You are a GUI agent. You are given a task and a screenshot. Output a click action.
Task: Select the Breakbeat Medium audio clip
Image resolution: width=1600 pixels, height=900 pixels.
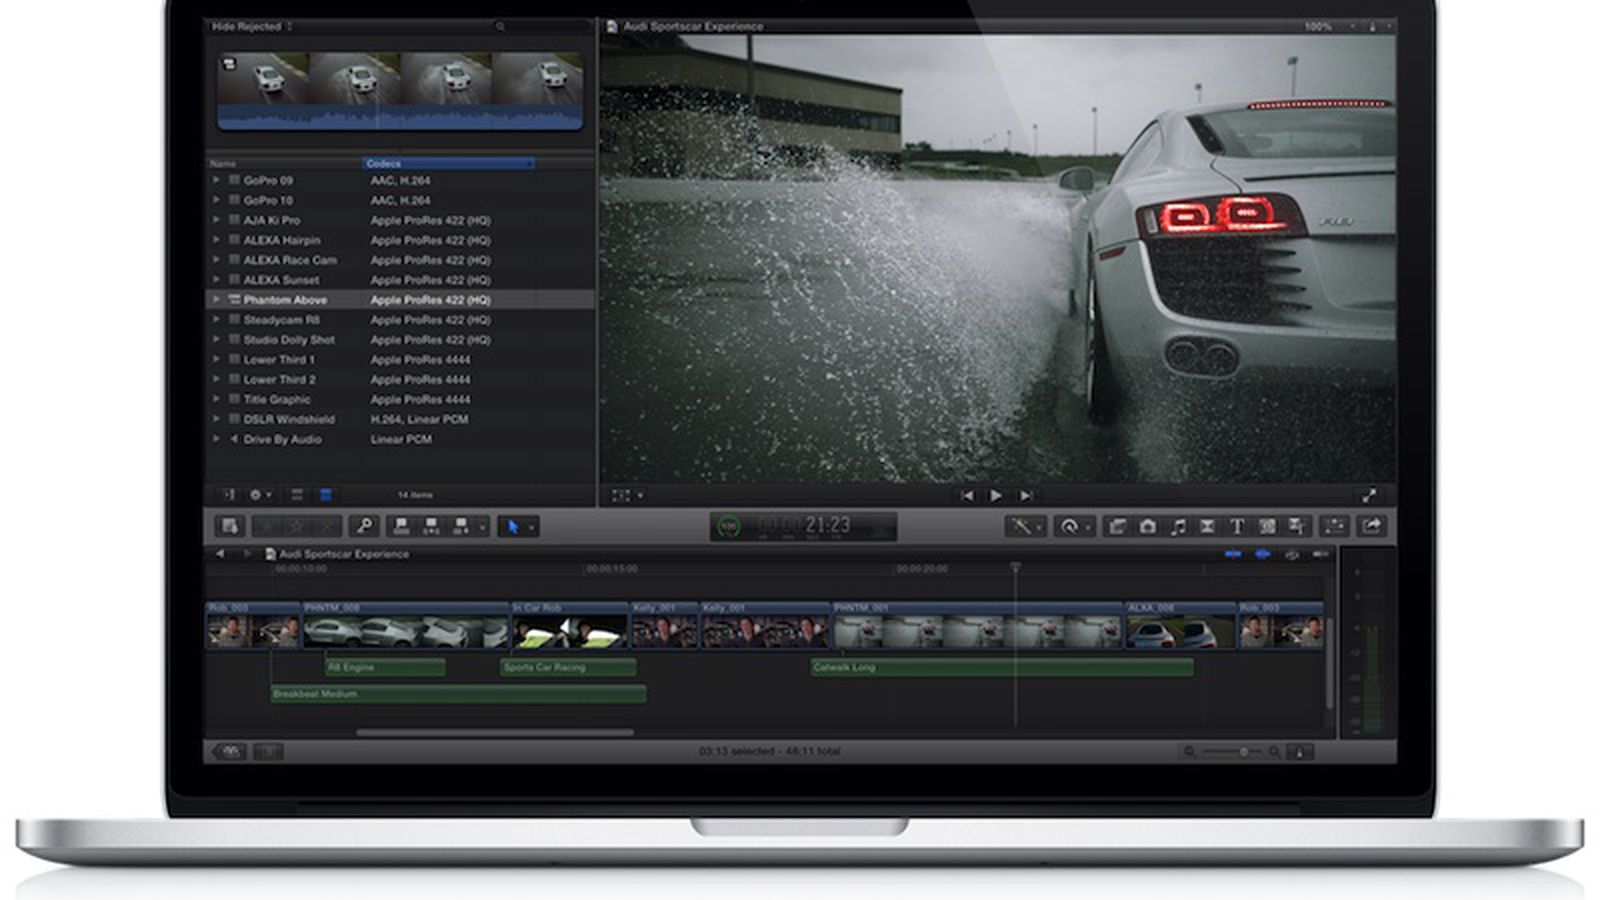[458, 693]
